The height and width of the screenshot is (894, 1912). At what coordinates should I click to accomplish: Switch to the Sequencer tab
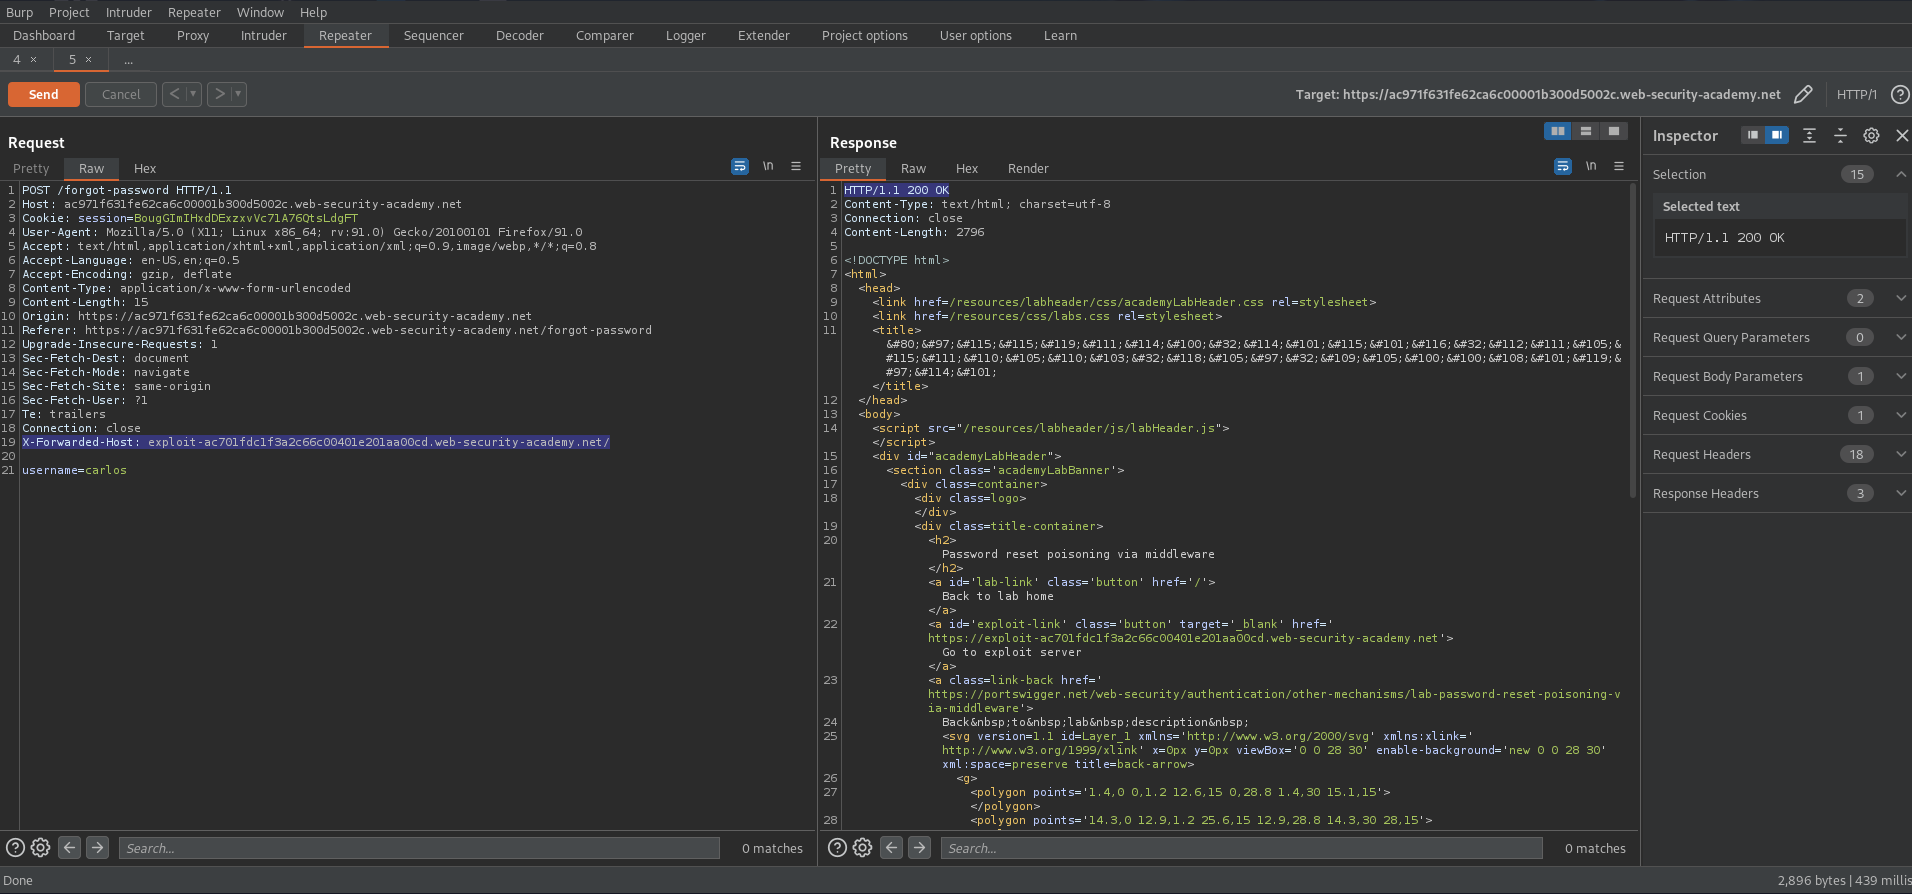point(433,35)
